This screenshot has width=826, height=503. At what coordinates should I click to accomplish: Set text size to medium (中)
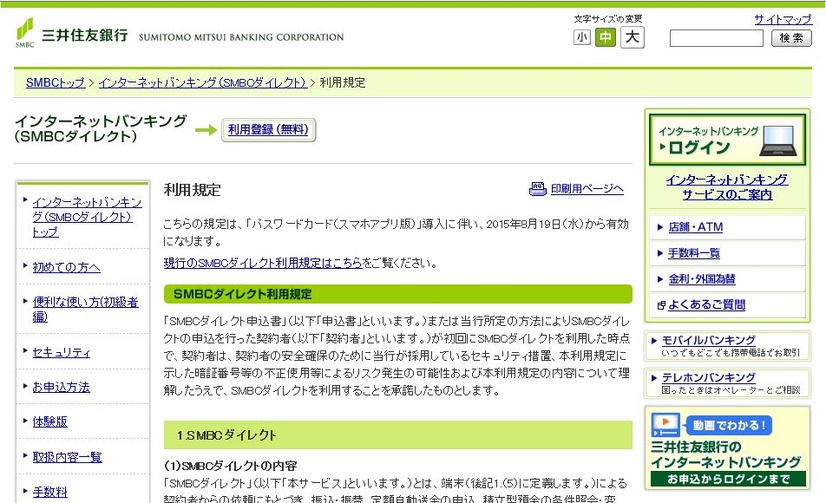tap(605, 37)
